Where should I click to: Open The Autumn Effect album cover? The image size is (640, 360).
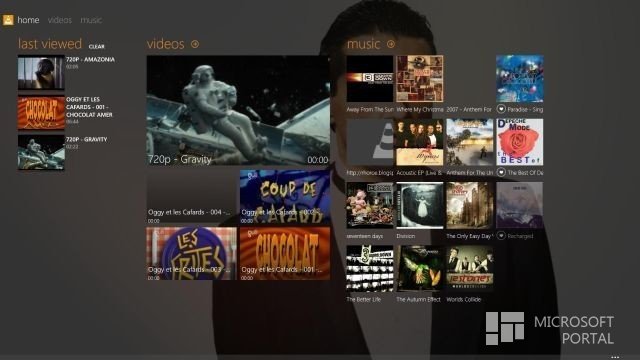click(420, 269)
